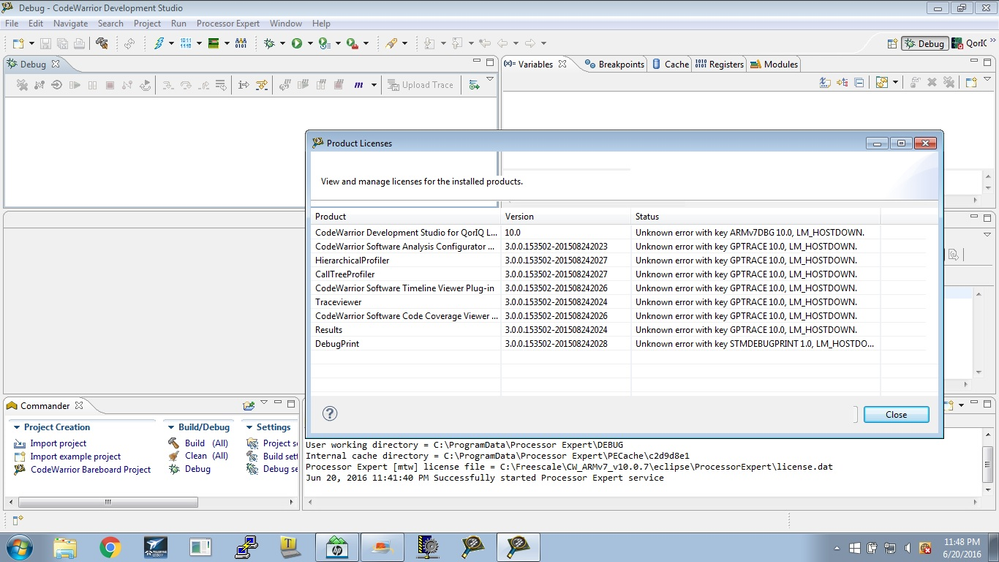Click the console vertical scrollbar thumb
The width and height of the screenshot is (999, 562).
[988, 463]
